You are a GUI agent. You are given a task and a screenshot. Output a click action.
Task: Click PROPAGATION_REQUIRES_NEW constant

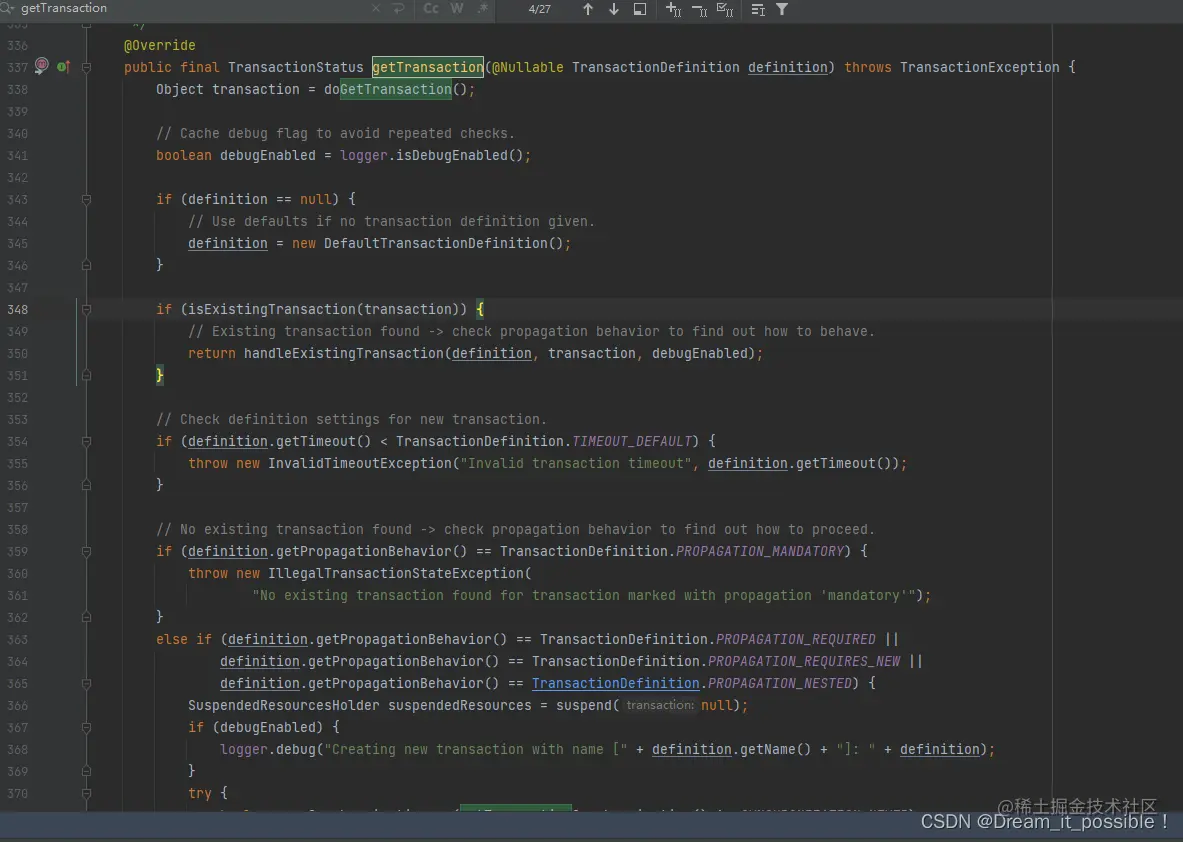click(x=804, y=661)
